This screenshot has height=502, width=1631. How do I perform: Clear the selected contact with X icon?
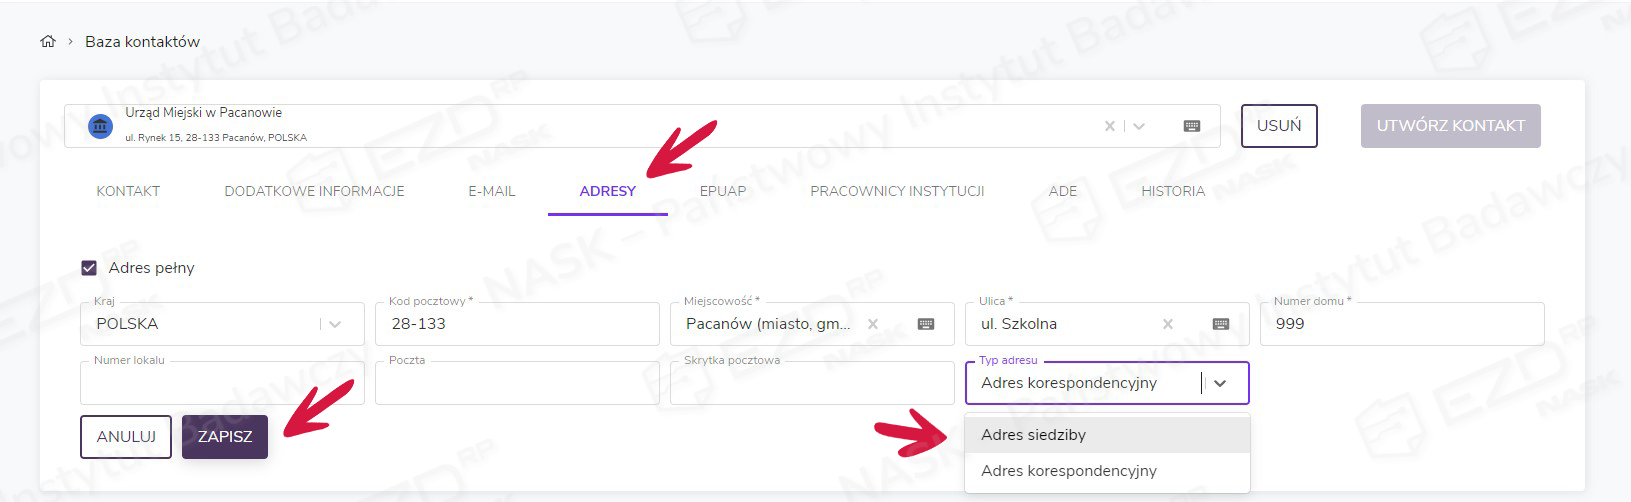pos(1109,126)
